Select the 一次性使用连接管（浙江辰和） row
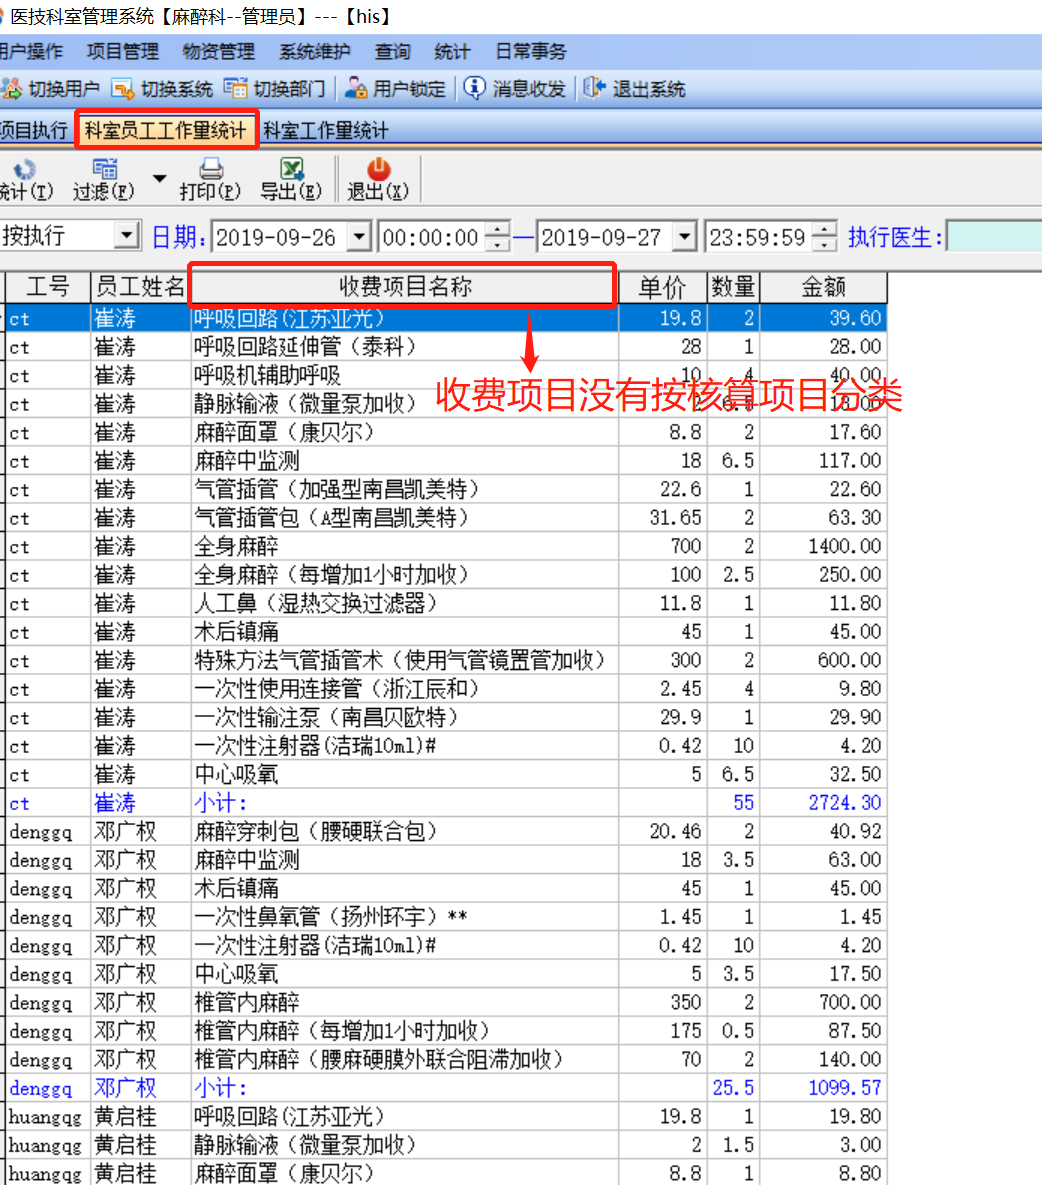The width and height of the screenshot is (1042, 1185). (446, 689)
